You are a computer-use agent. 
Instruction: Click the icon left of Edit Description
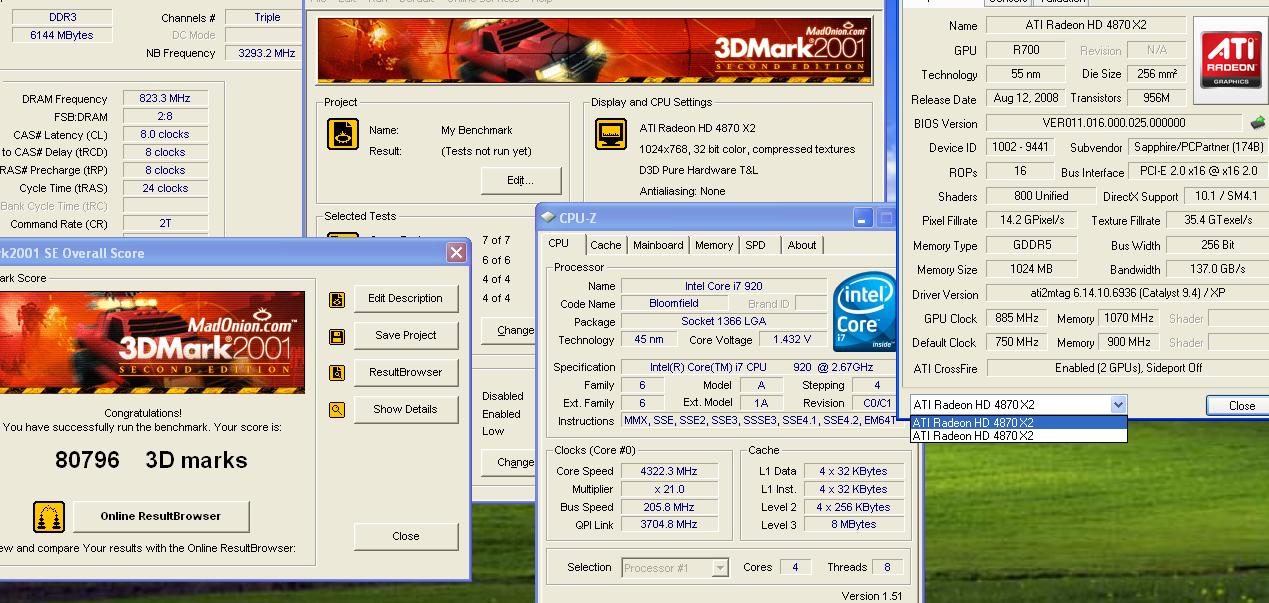point(337,298)
